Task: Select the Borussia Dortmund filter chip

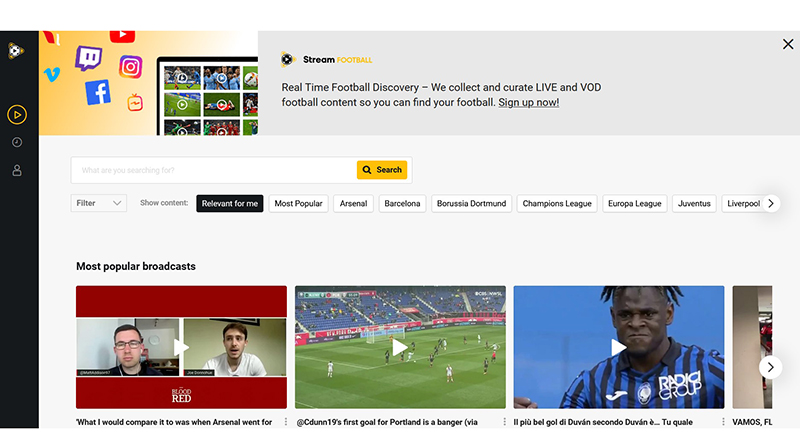Action: 471,204
